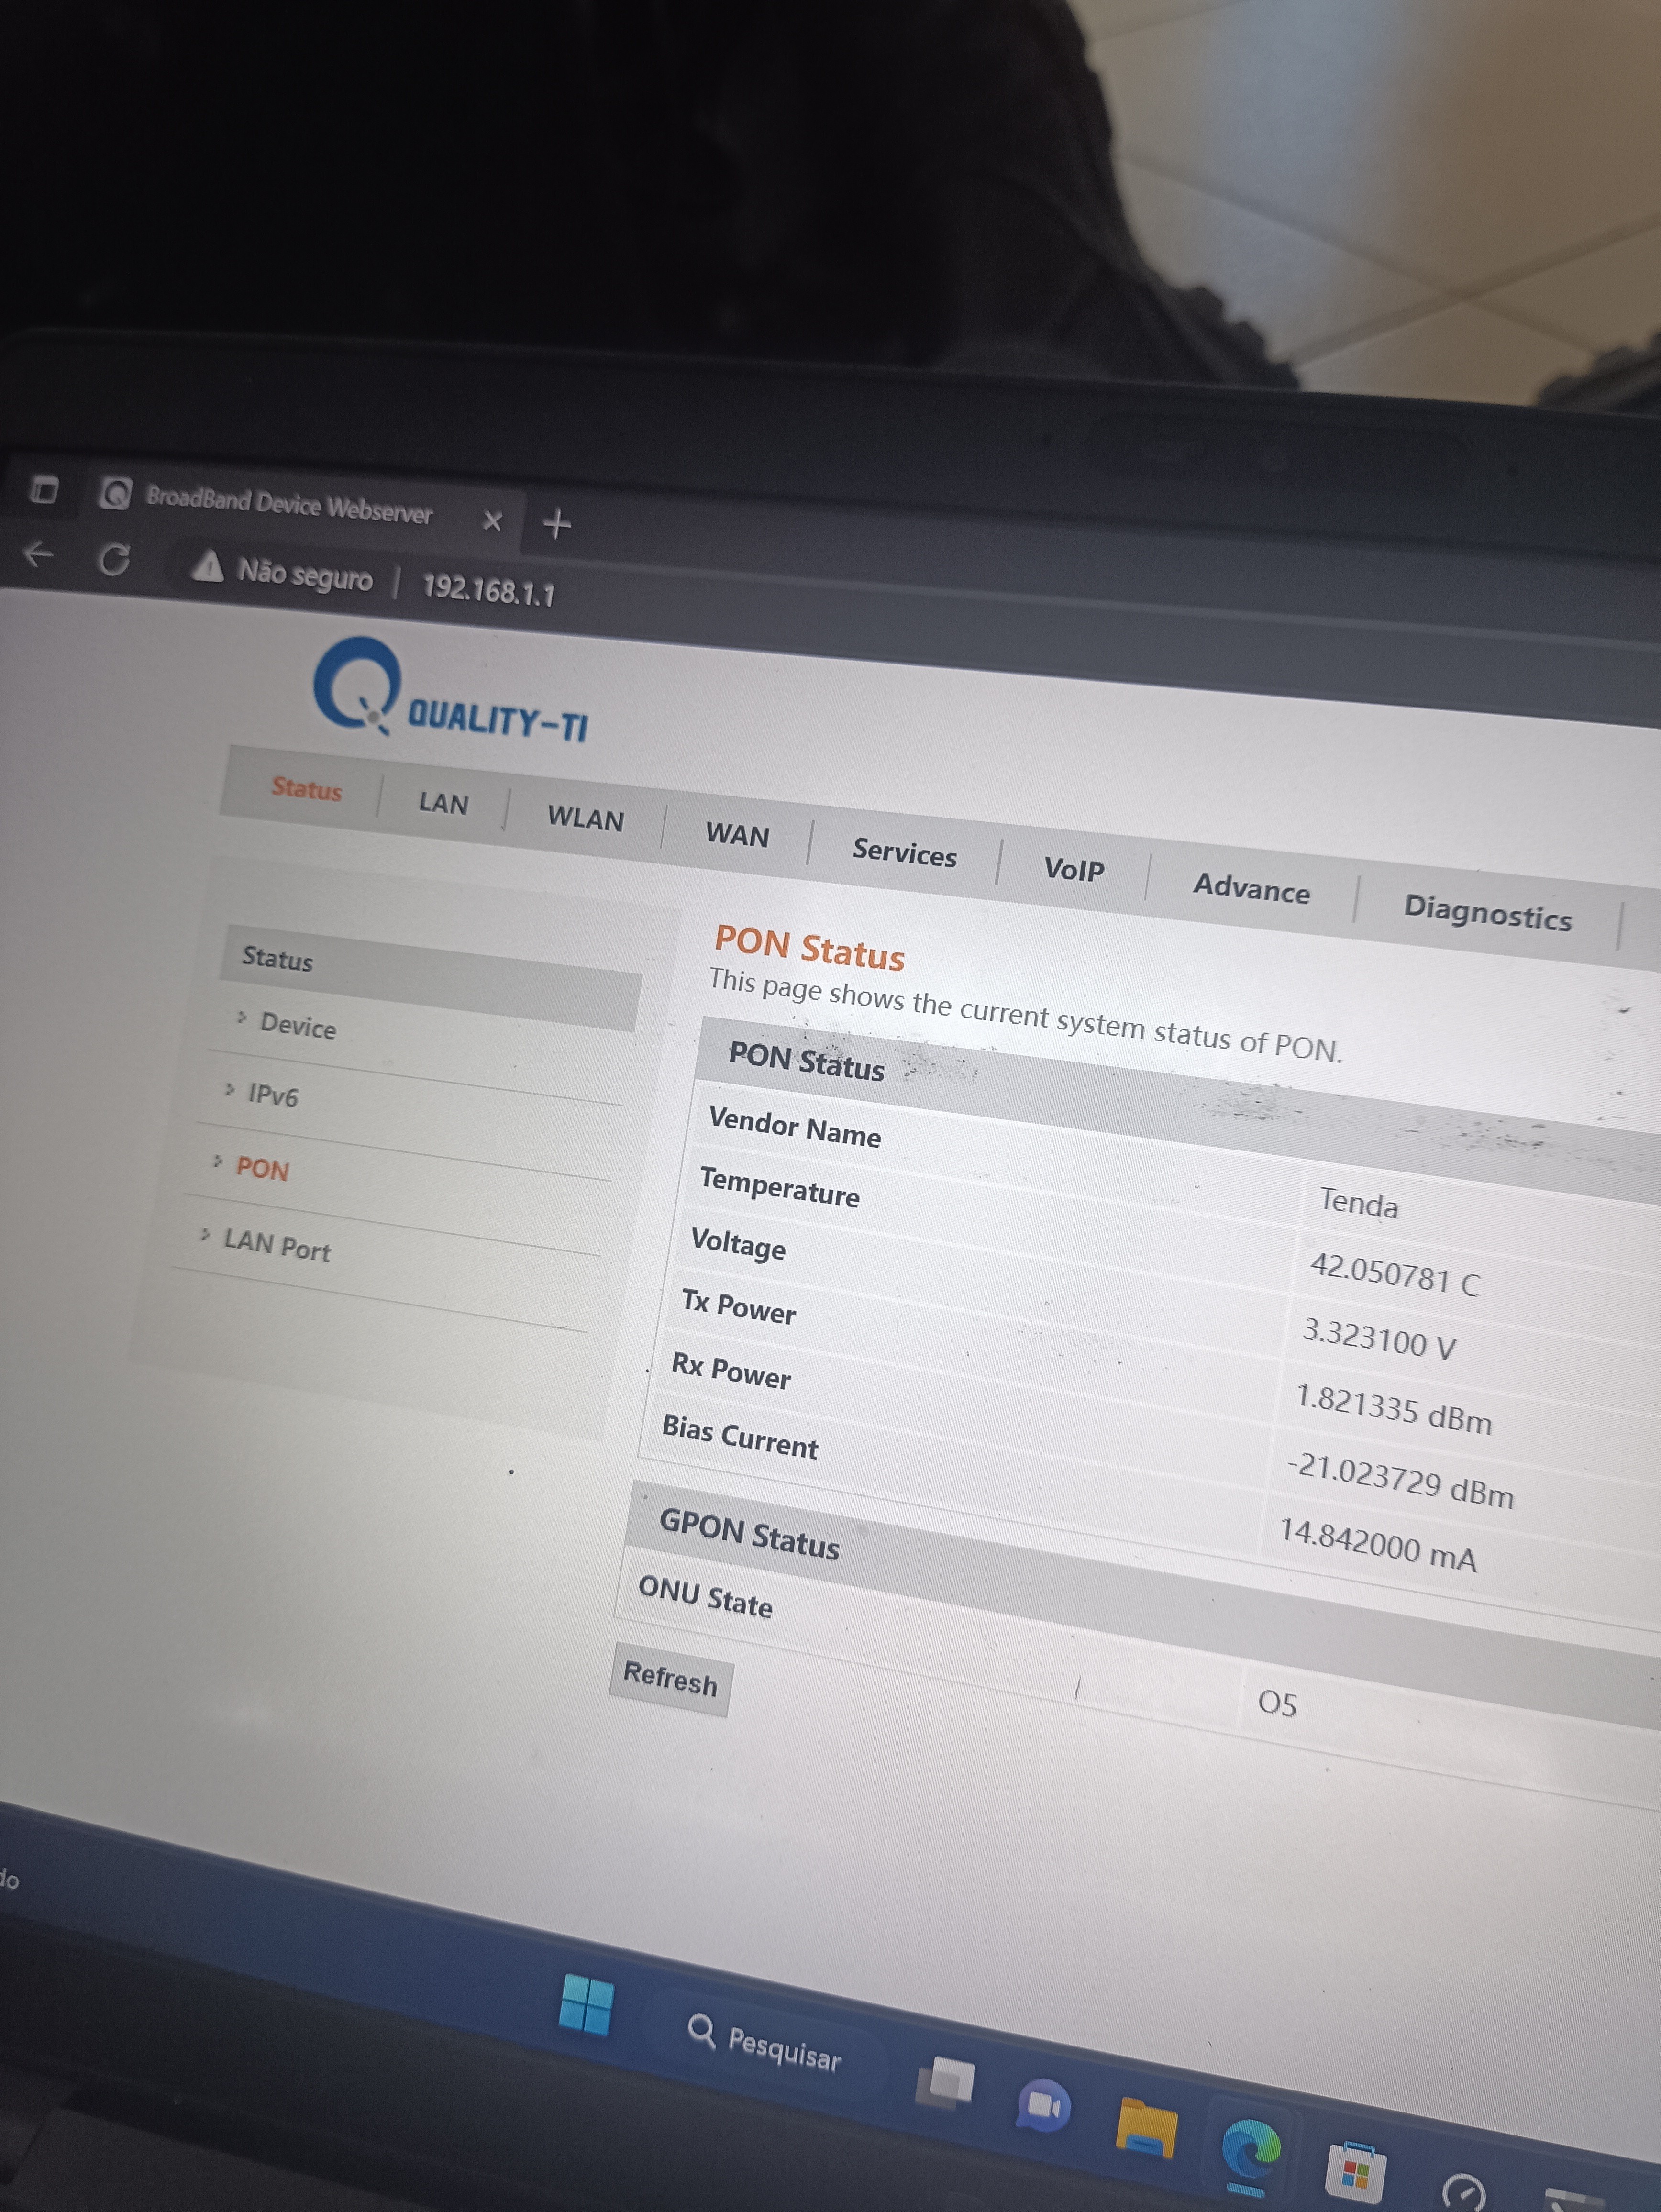
Task: Open tab actions menu icon
Action: pos(44,490)
